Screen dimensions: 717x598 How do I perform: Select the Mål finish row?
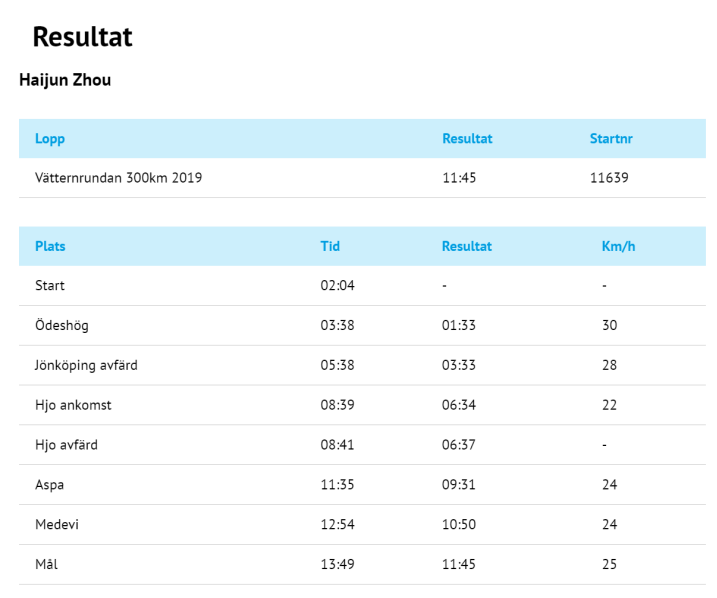click(362, 564)
